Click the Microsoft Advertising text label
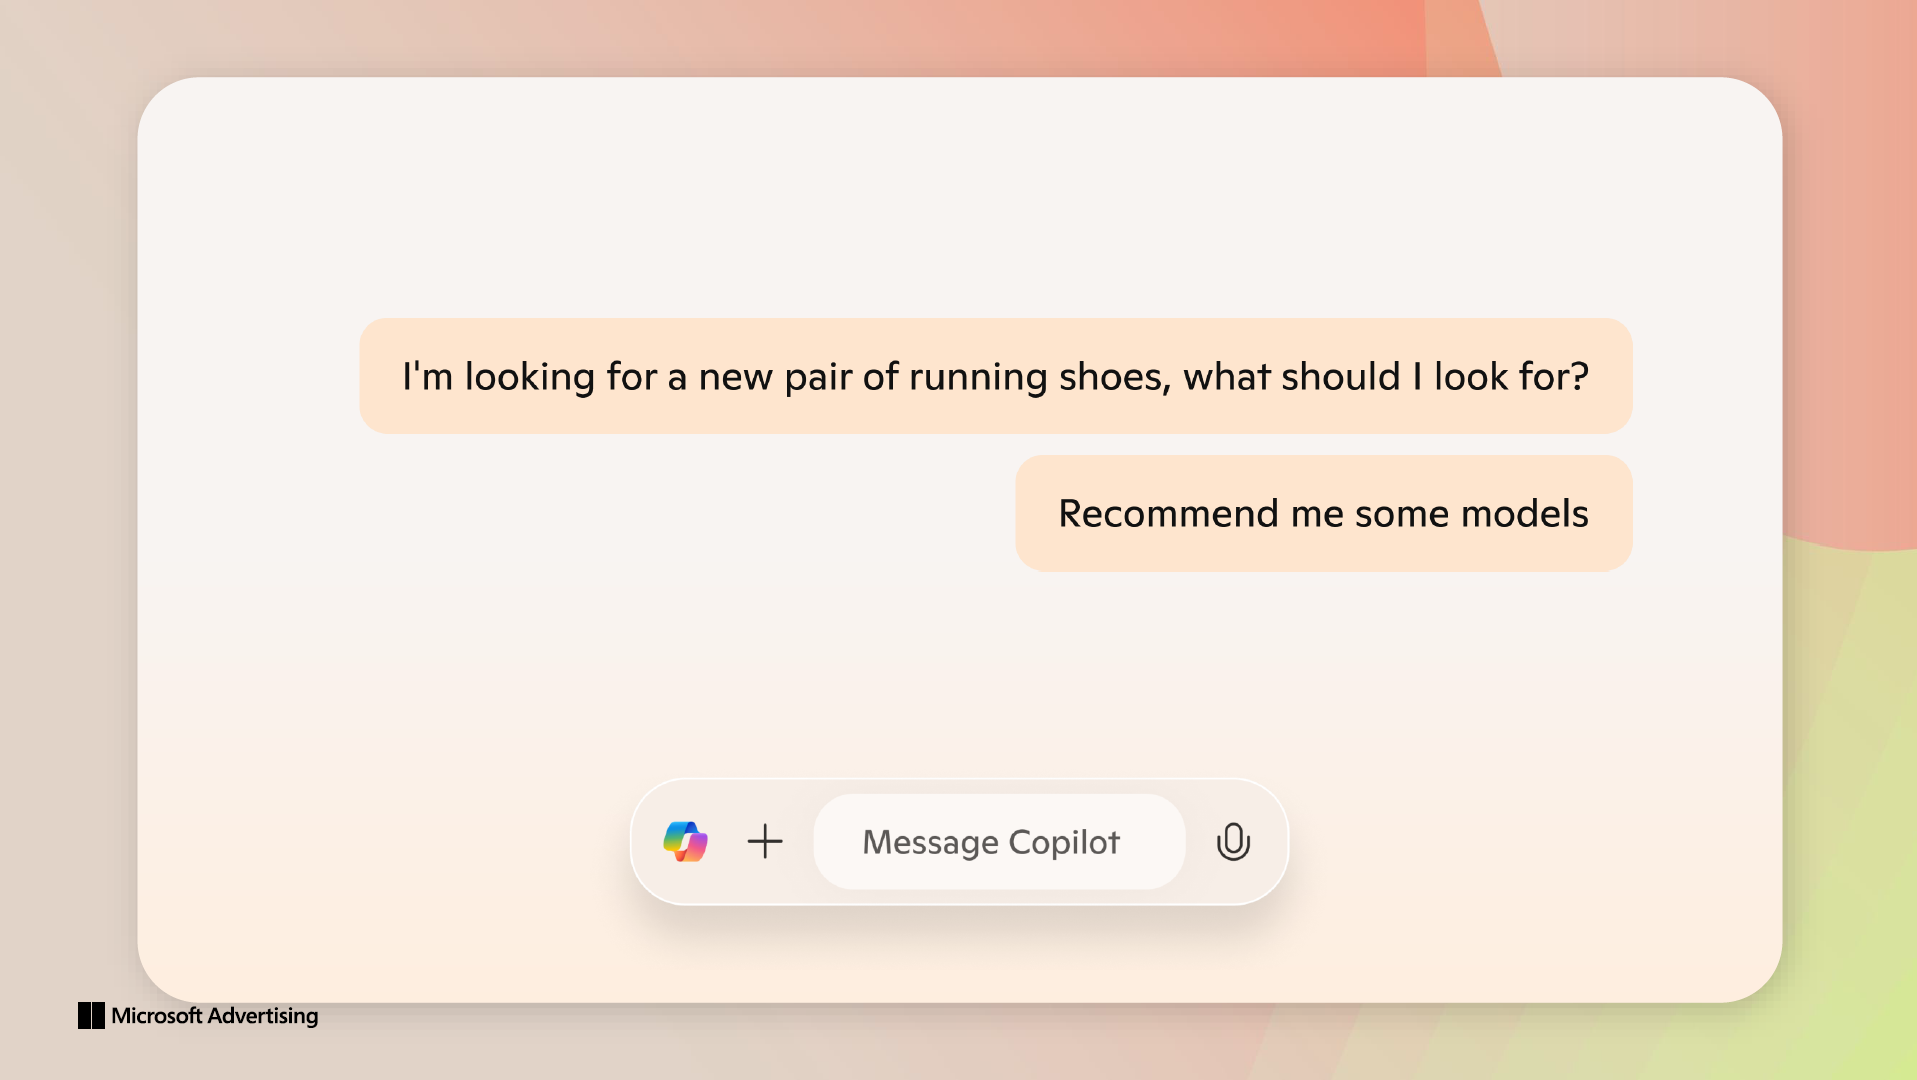This screenshot has height=1080, width=1917. 214,1016
